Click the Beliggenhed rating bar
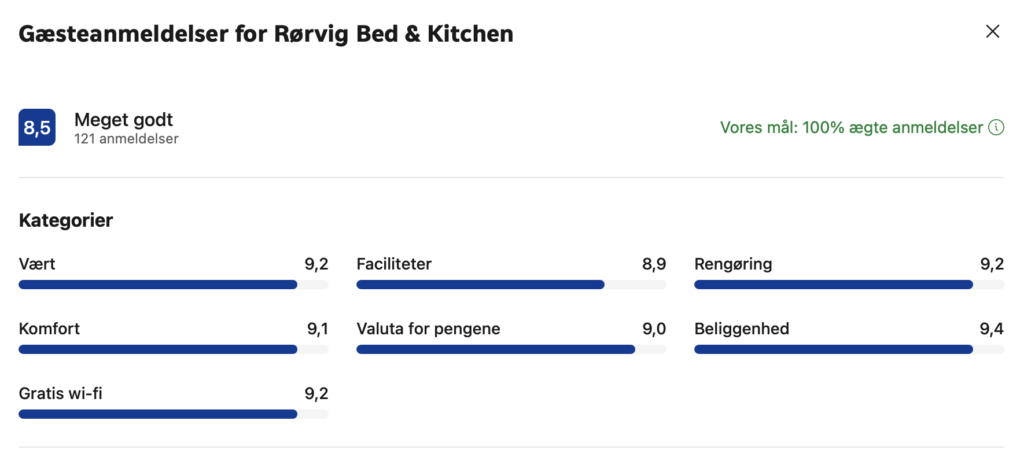The height and width of the screenshot is (465, 1024). (849, 349)
